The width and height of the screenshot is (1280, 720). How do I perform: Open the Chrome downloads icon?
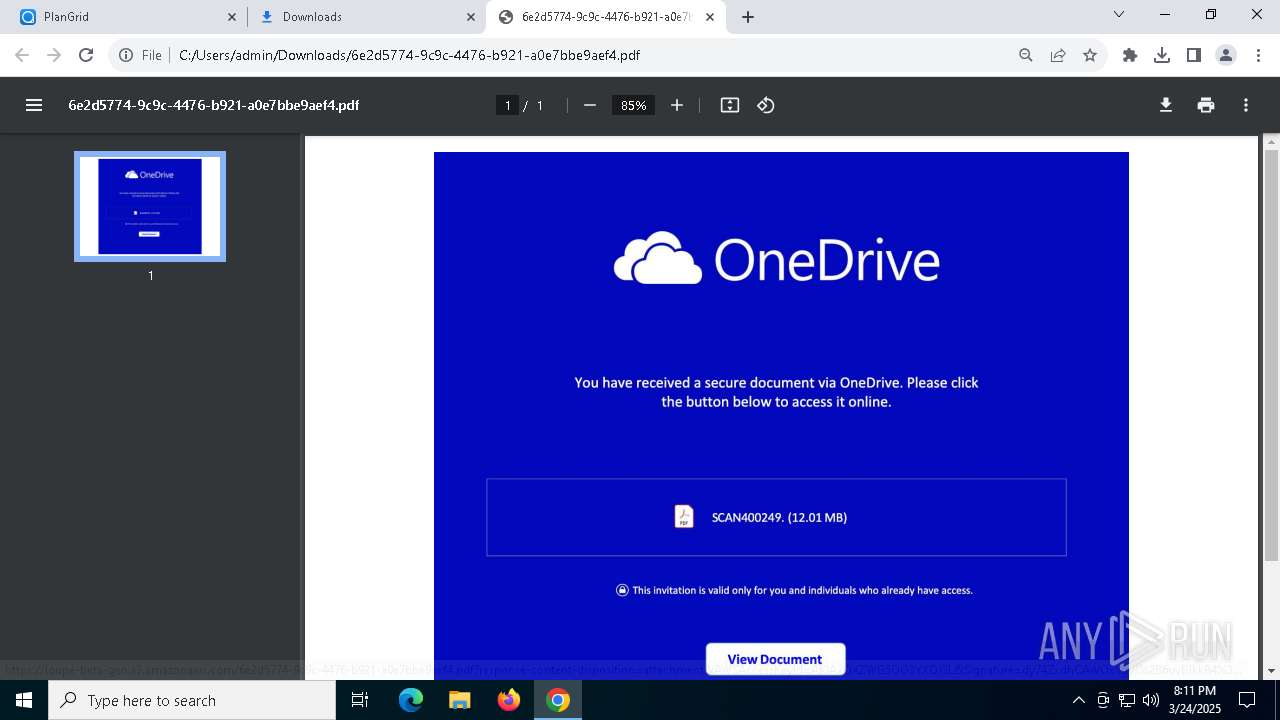pyautogui.click(x=1162, y=55)
